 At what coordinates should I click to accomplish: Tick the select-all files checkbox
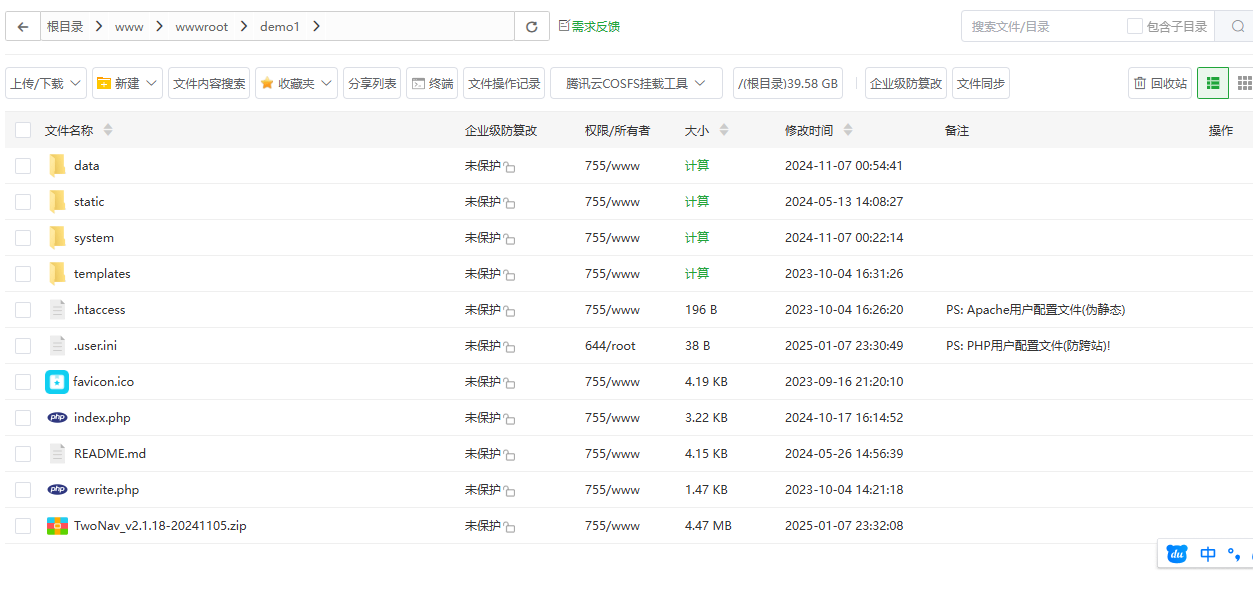point(23,131)
